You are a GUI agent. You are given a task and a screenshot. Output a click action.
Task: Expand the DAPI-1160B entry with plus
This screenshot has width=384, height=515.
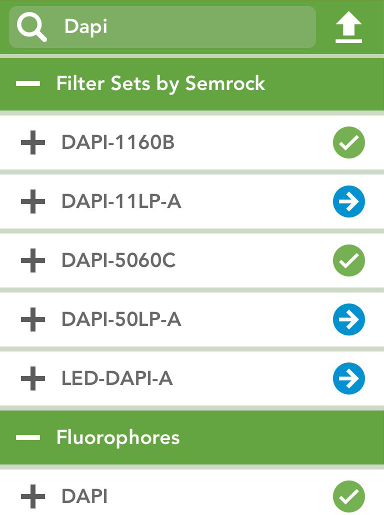pyautogui.click(x=33, y=143)
